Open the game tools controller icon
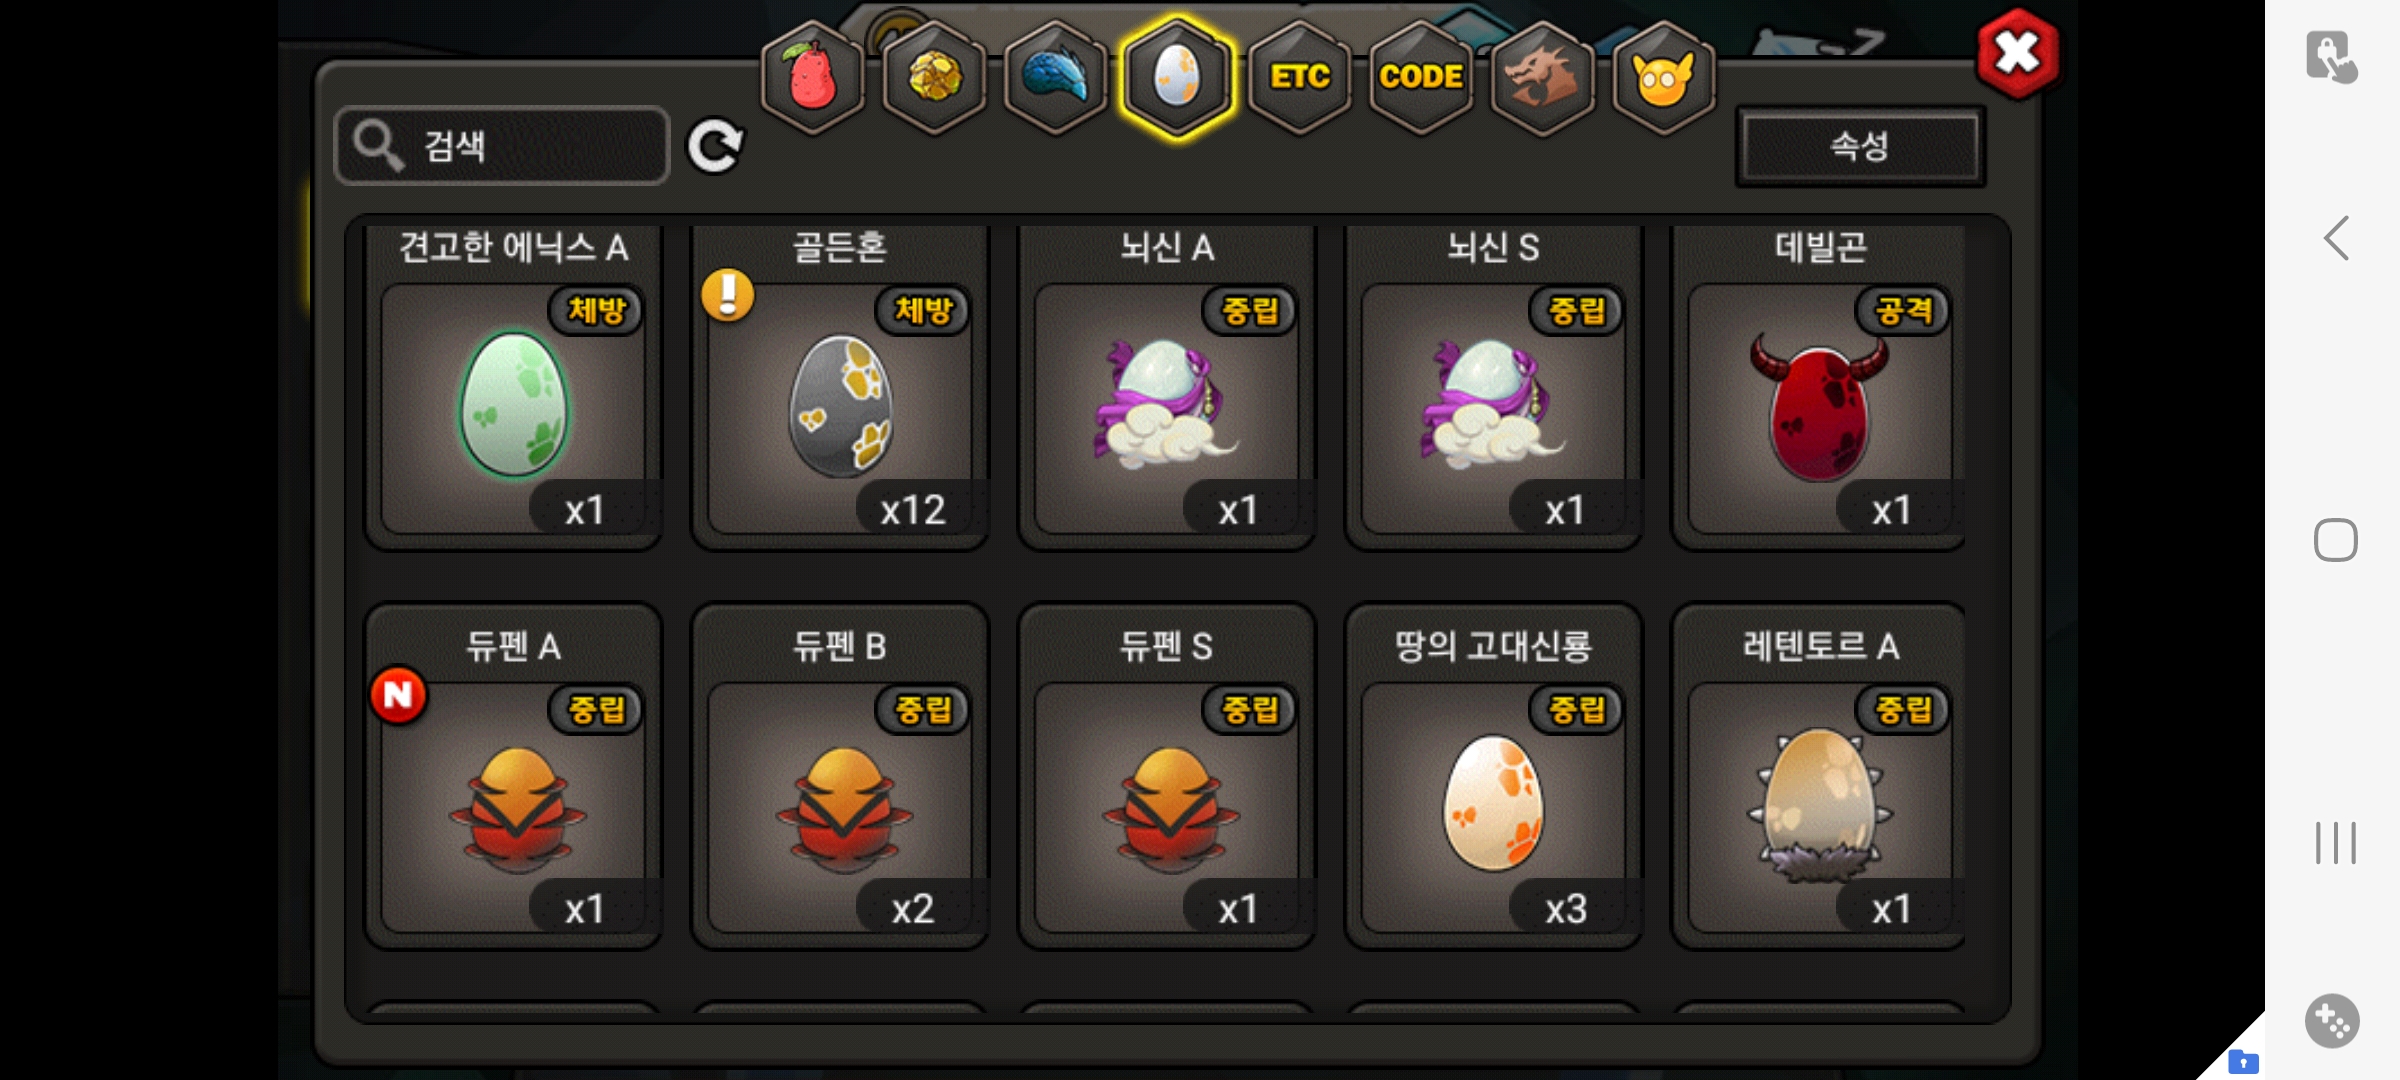 pyautogui.click(x=2333, y=1021)
